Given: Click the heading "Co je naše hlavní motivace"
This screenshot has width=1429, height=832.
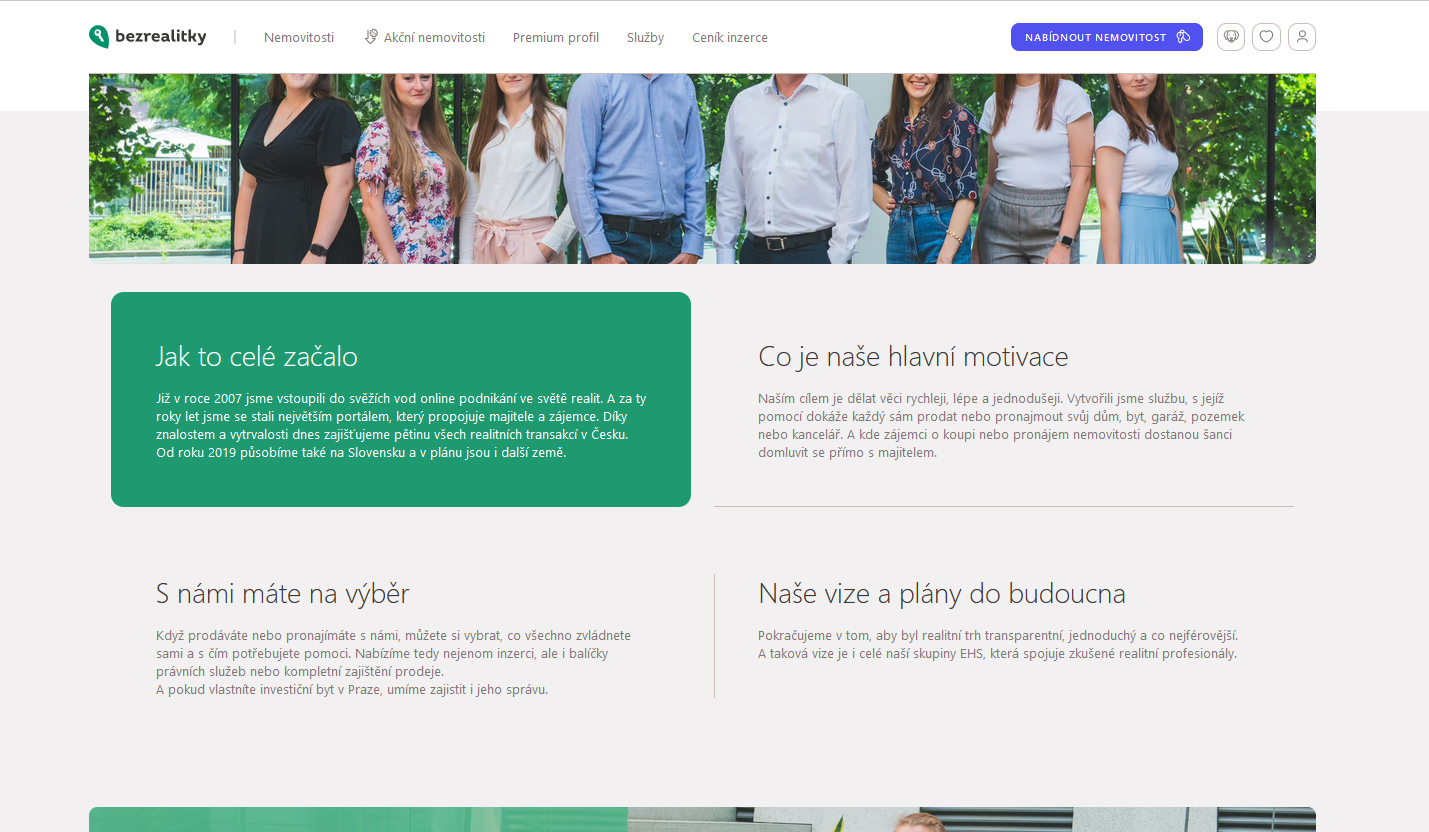Looking at the screenshot, I should pos(913,356).
